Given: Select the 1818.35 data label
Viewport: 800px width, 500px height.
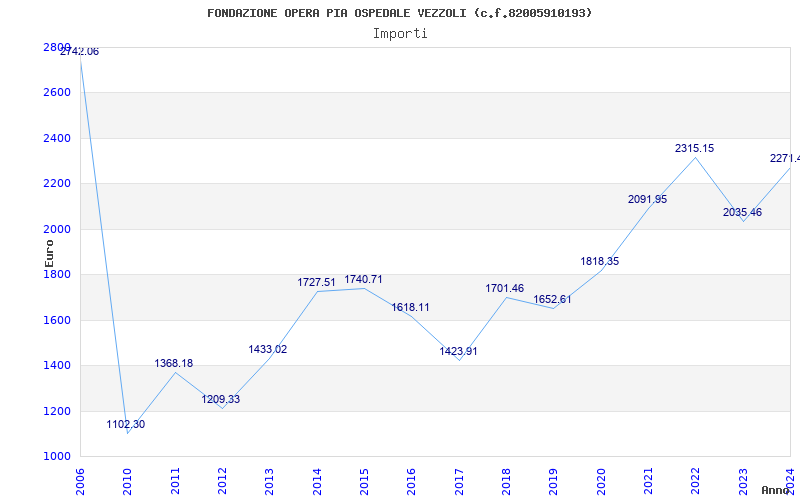Looking at the screenshot, I should coord(599,262).
